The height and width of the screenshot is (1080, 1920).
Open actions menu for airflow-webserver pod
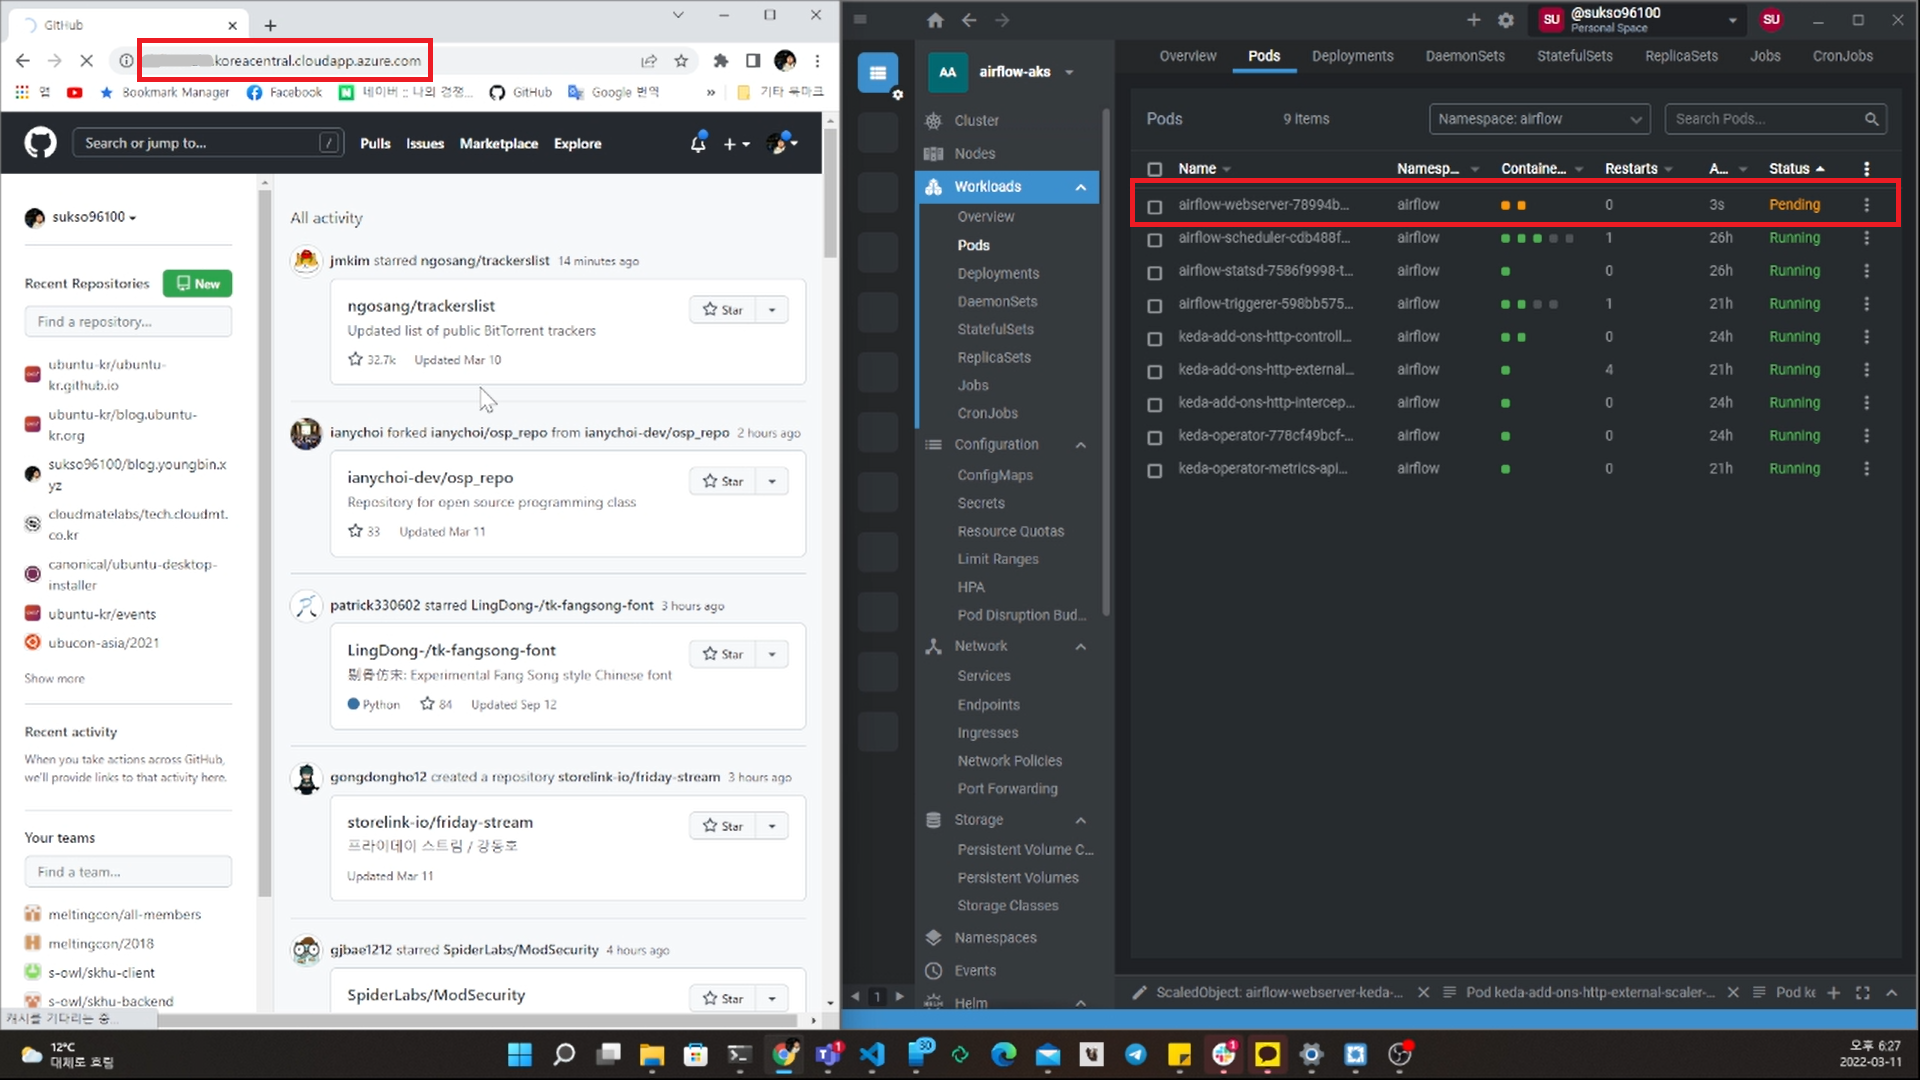(x=1866, y=205)
